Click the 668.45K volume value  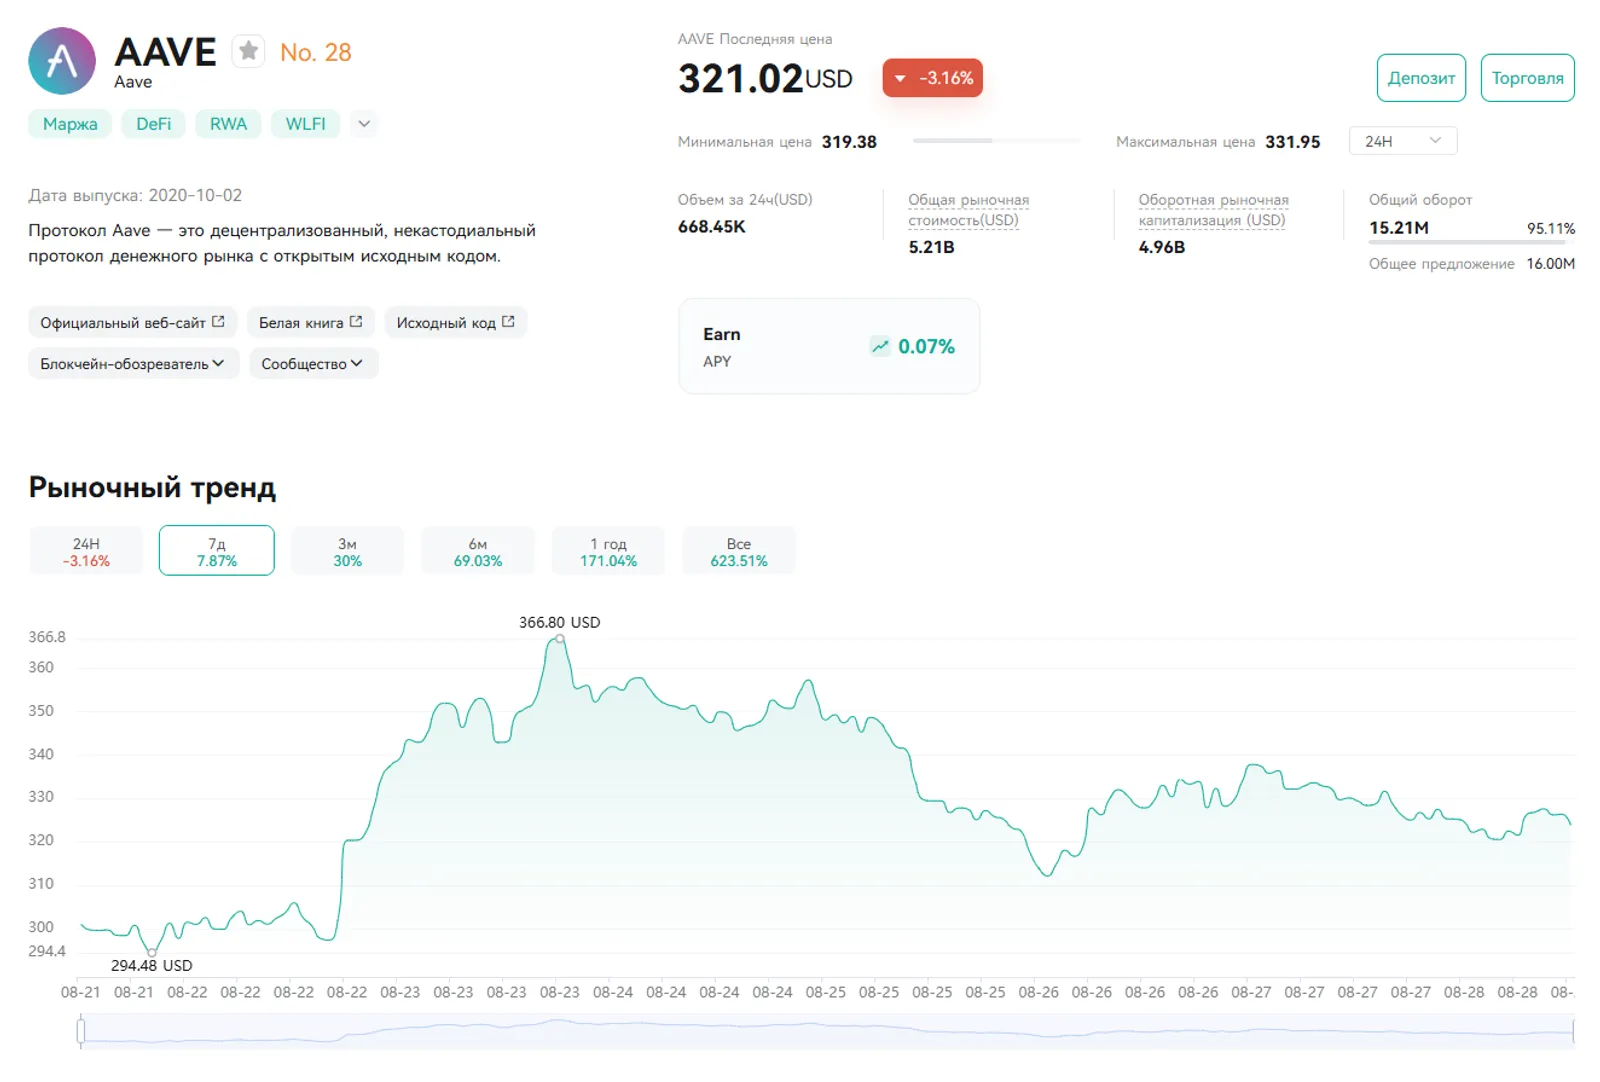coord(712,227)
